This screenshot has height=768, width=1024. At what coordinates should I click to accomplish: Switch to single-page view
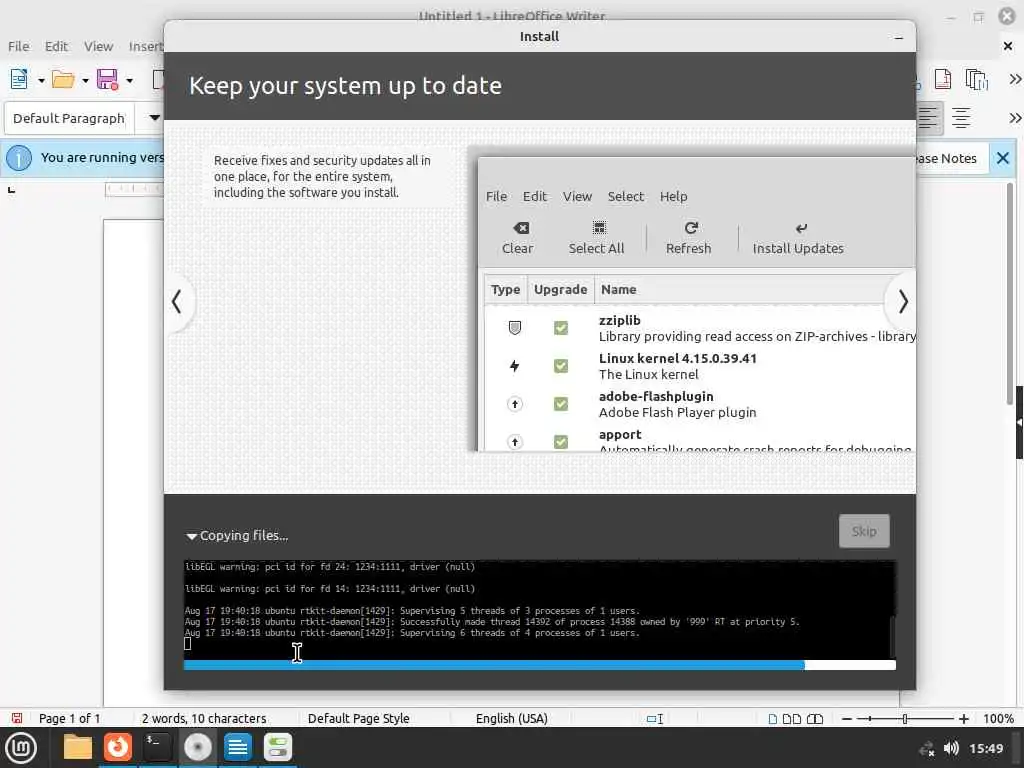pos(773,719)
